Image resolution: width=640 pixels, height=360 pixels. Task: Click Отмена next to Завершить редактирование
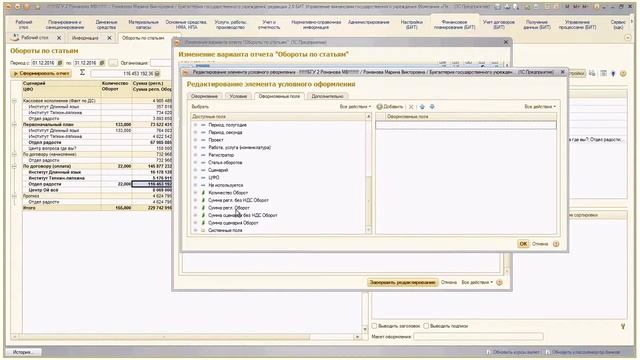pyautogui.click(x=449, y=282)
